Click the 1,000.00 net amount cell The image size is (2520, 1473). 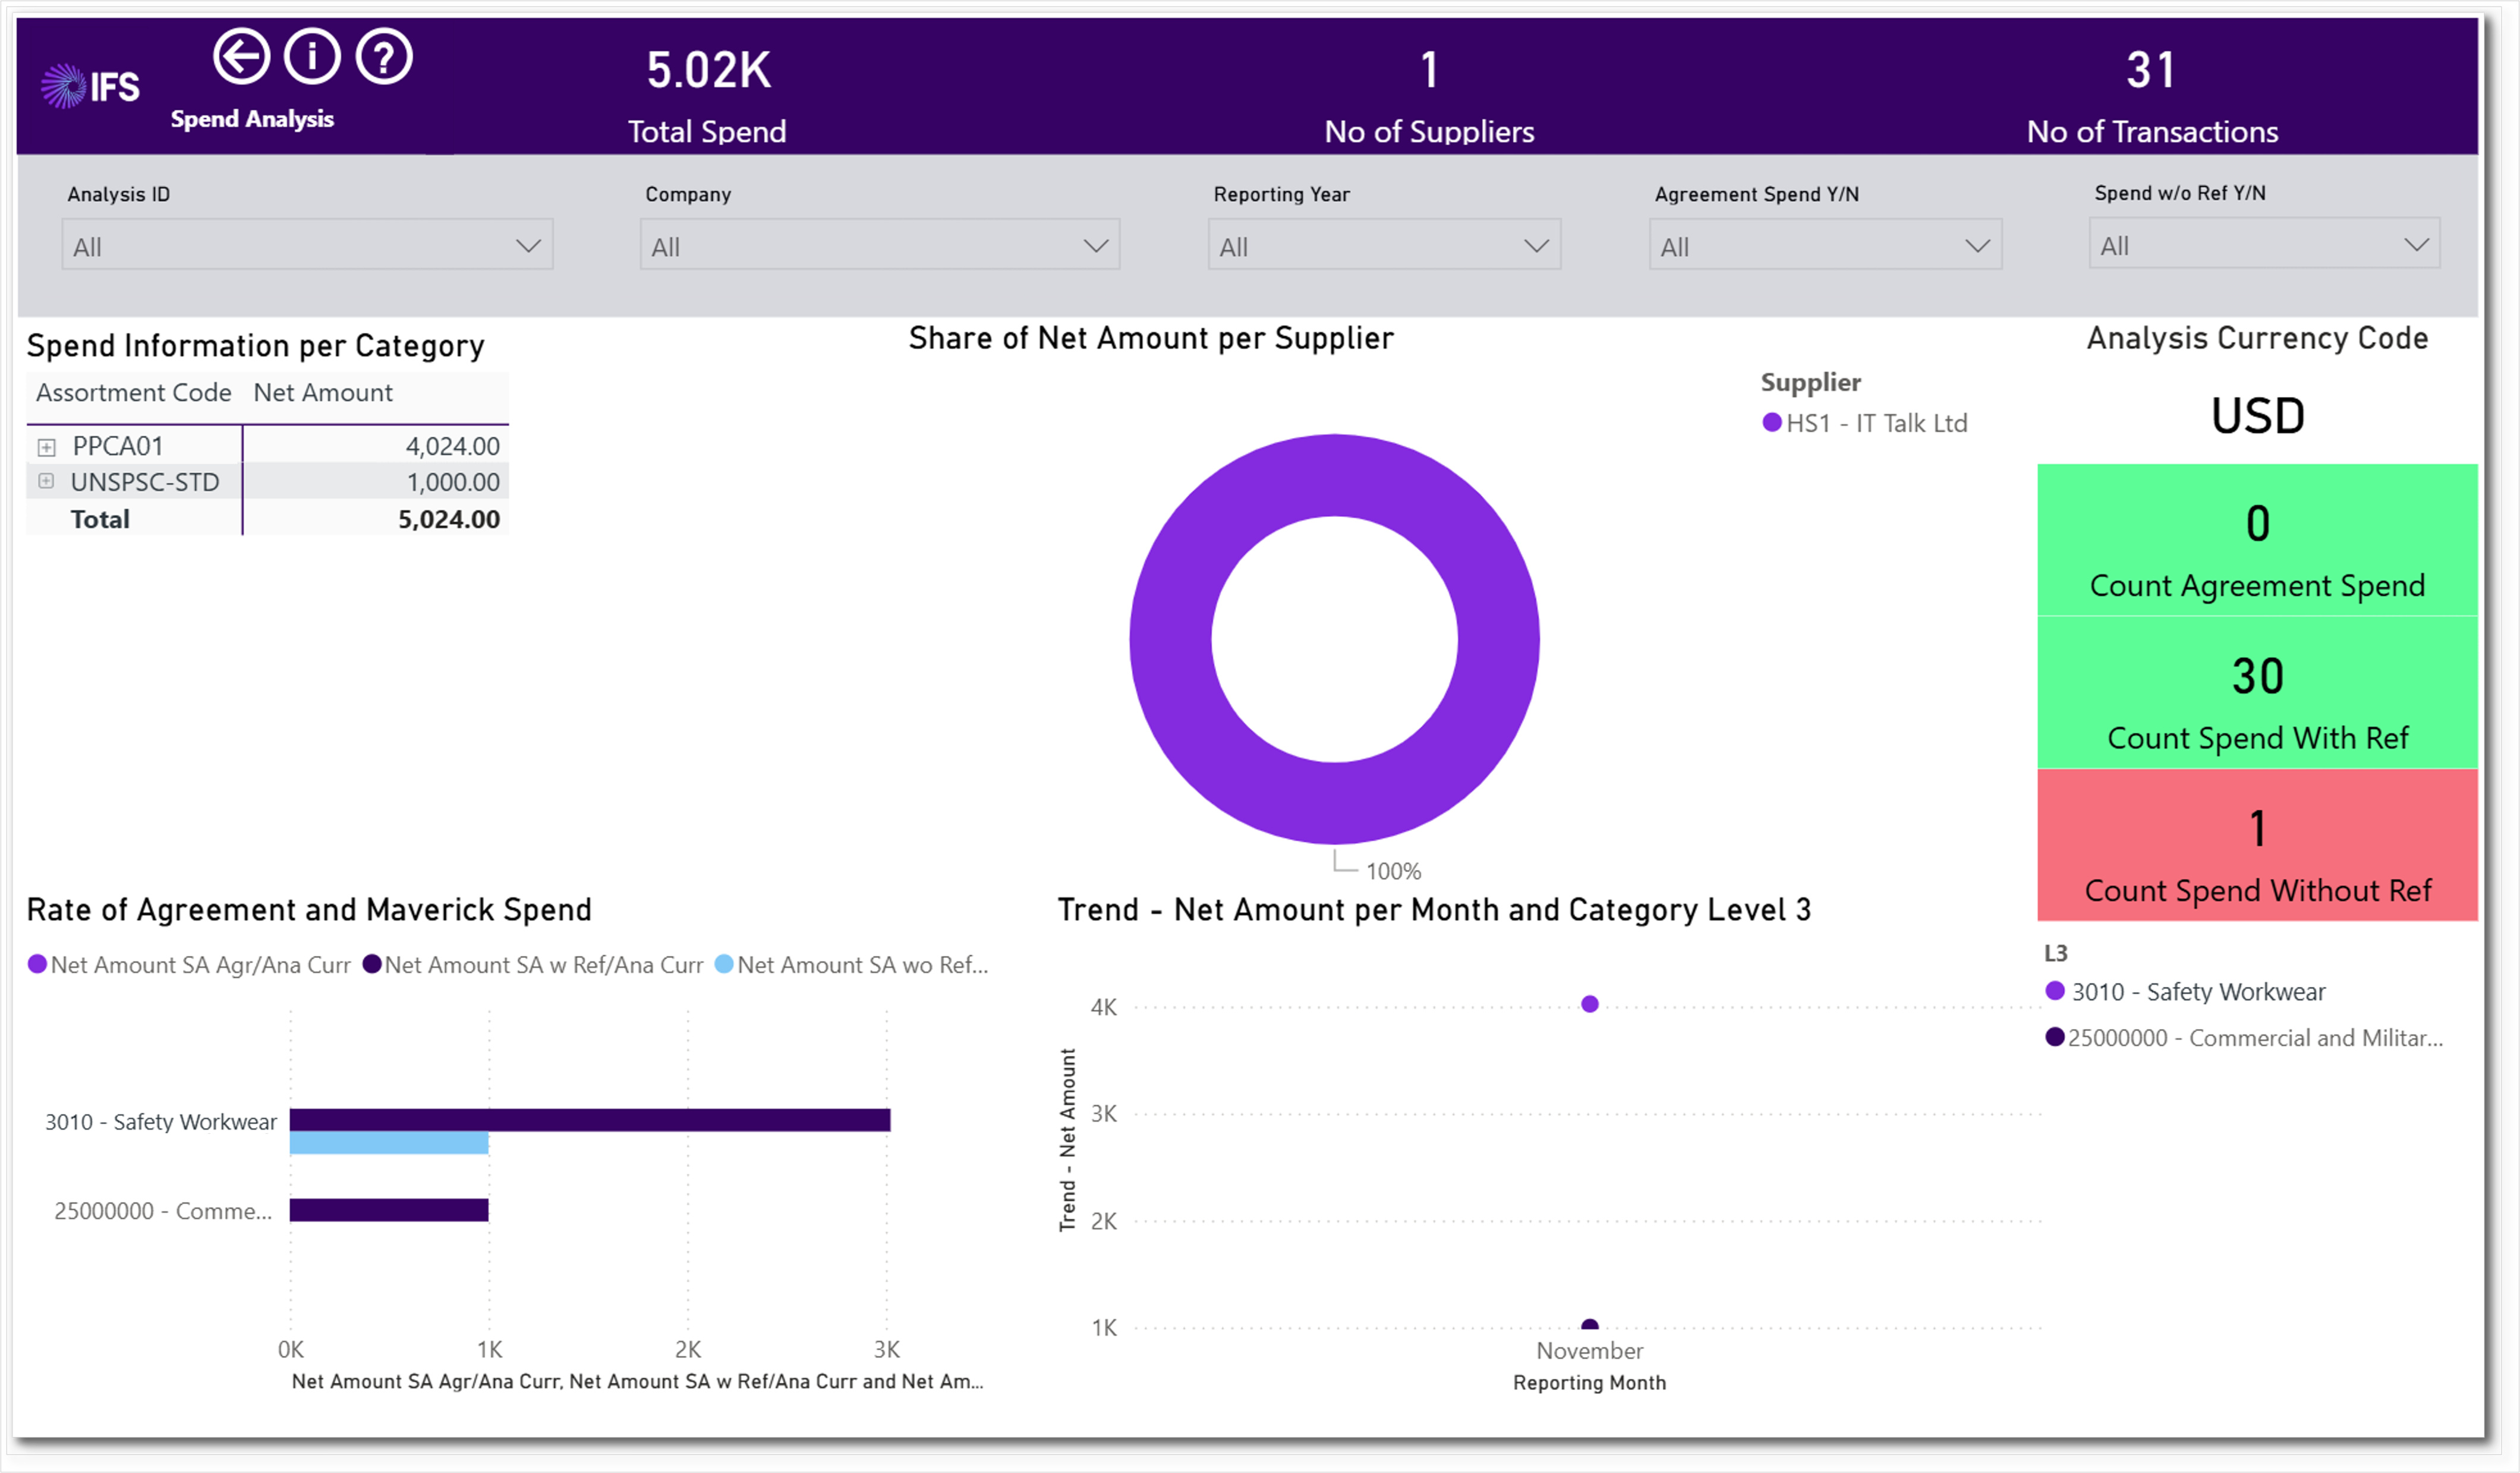453,482
